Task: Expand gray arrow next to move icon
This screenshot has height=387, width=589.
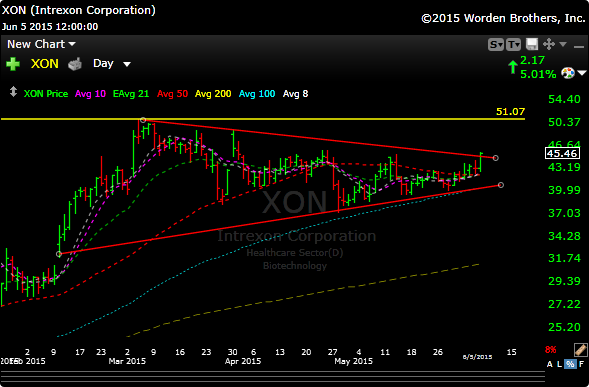Action: [563, 44]
